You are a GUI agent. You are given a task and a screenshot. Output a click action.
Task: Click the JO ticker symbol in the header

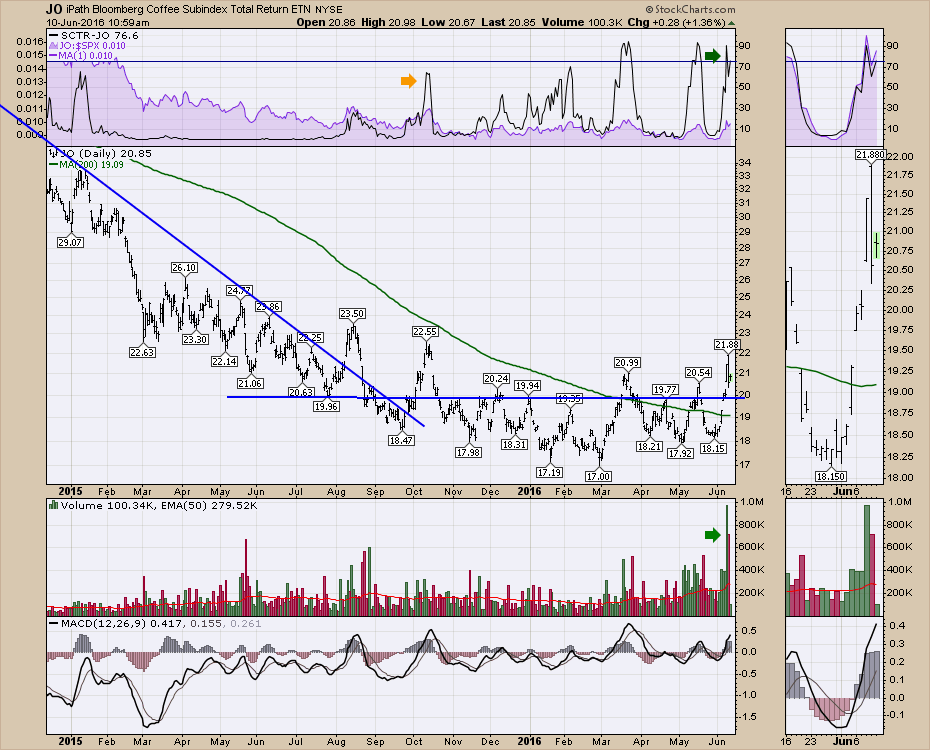tap(54, 9)
